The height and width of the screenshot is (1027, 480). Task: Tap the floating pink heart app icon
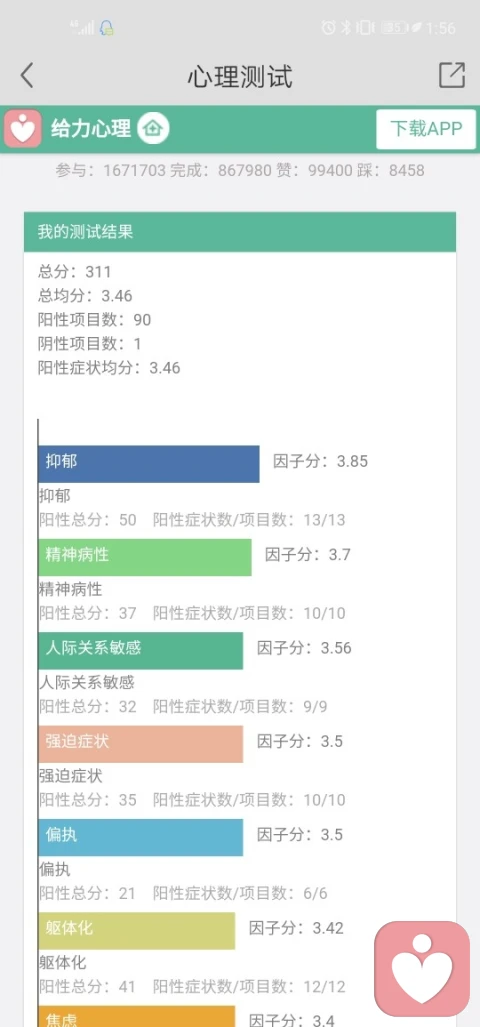click(x=422, y=969)
